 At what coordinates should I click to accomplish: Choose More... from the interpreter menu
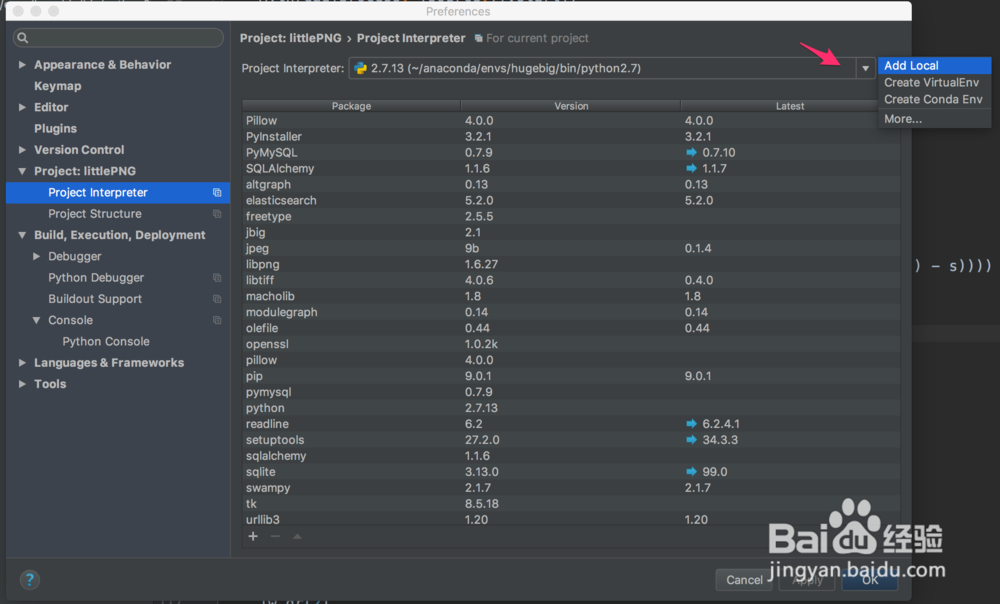[x=902, y=118]
